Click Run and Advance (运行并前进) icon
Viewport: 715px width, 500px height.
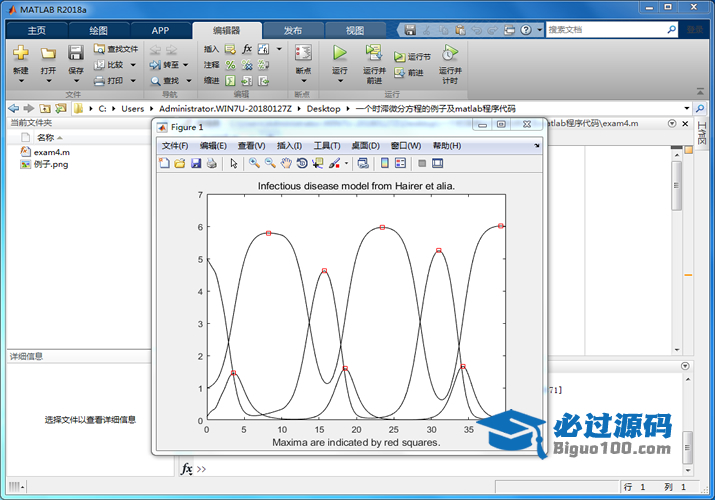pyautogui.click(x=374, y=53)
